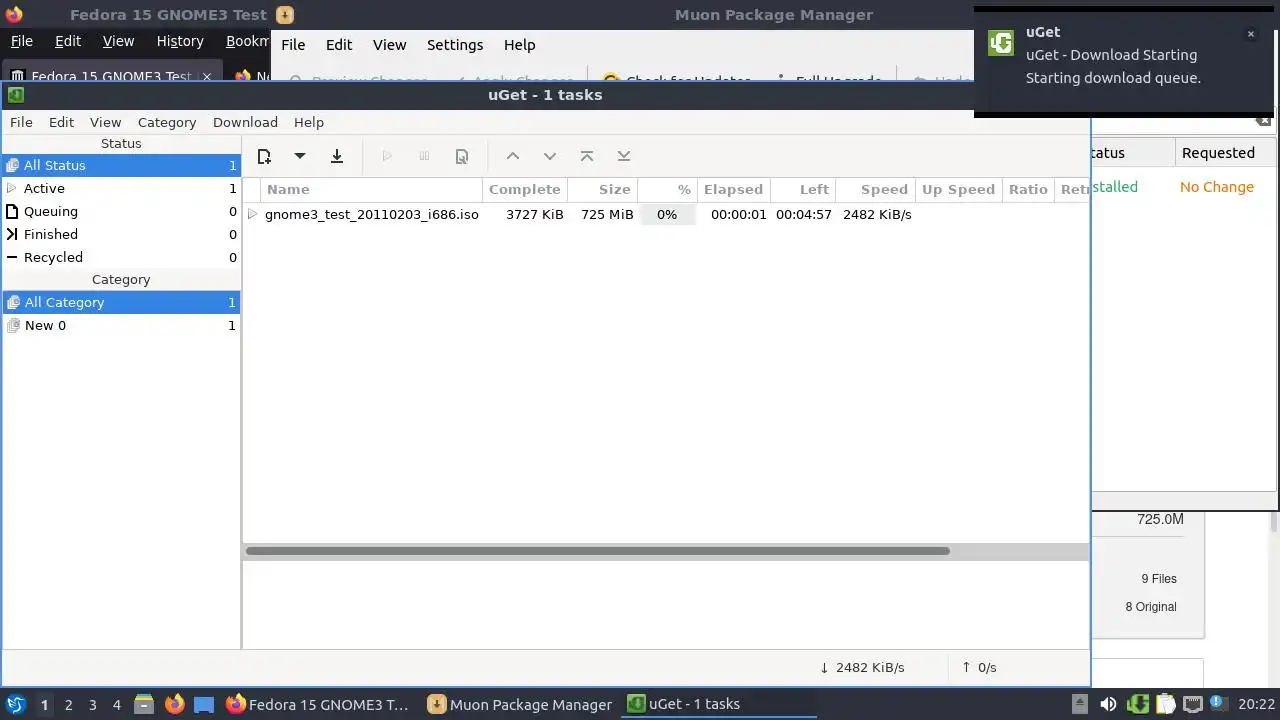
Task: Open uGet Download menu
Action: point(245,122)
